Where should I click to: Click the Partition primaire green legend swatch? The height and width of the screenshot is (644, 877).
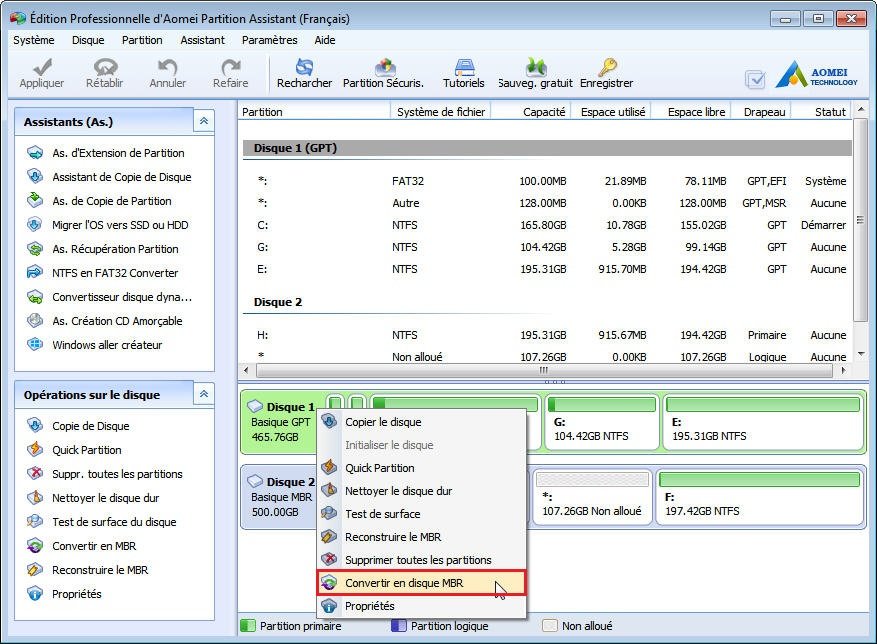tap(248, 626)
